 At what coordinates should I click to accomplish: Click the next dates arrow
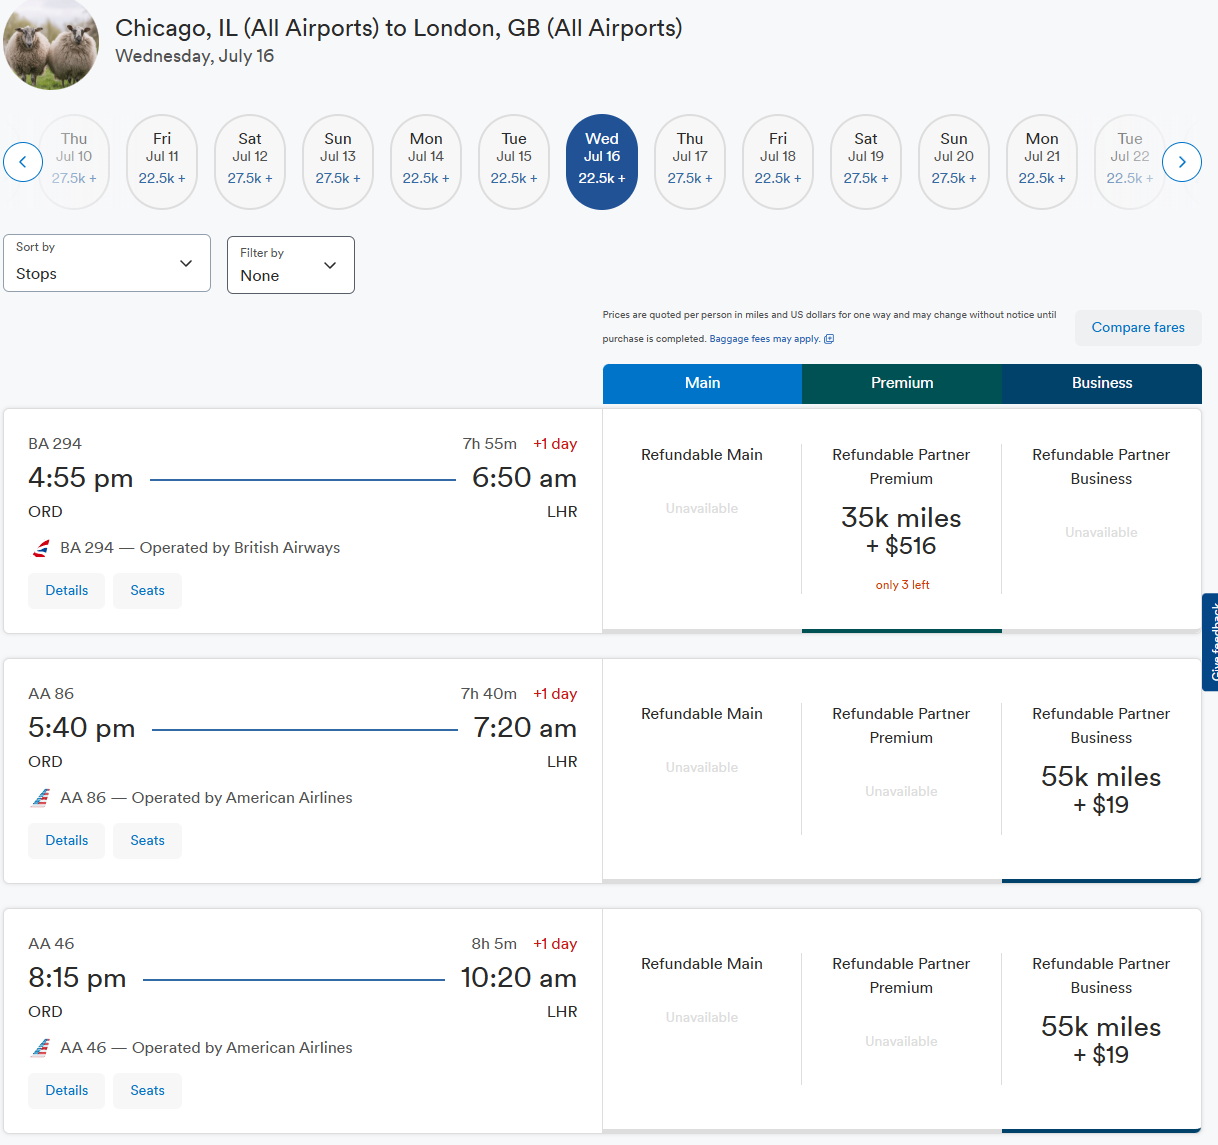[1182, 162]
